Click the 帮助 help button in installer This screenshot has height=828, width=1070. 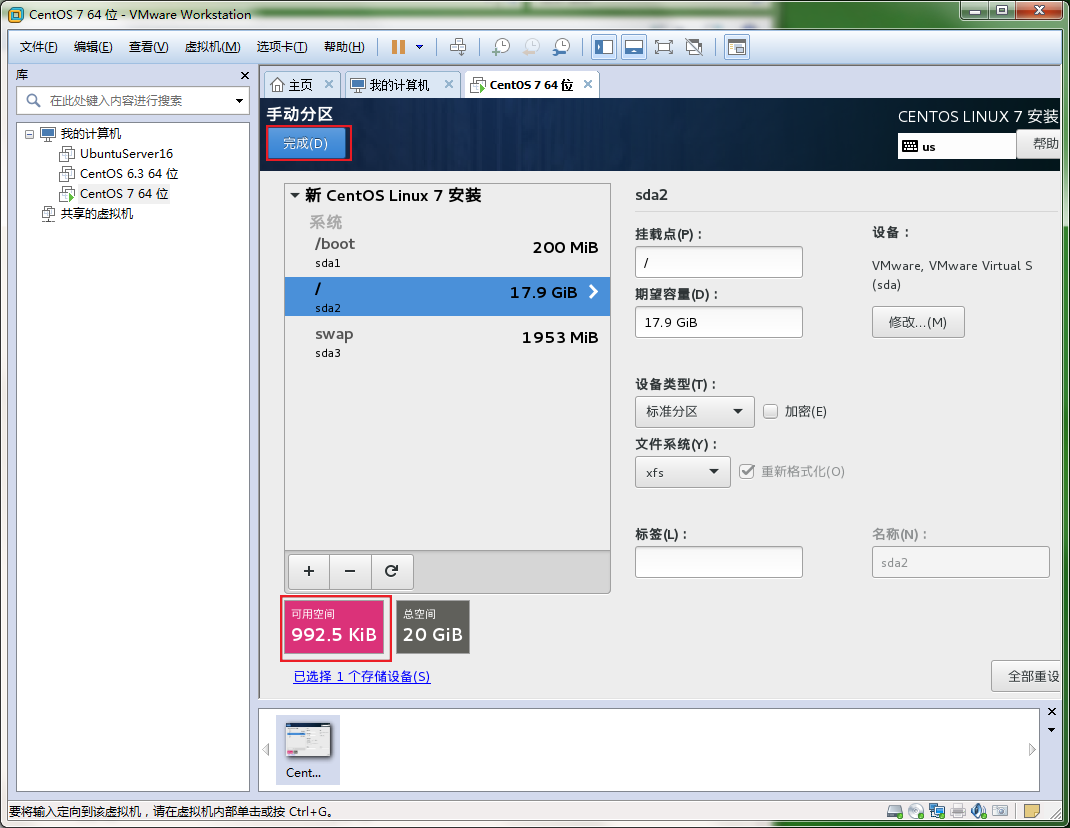point(1039,144)
